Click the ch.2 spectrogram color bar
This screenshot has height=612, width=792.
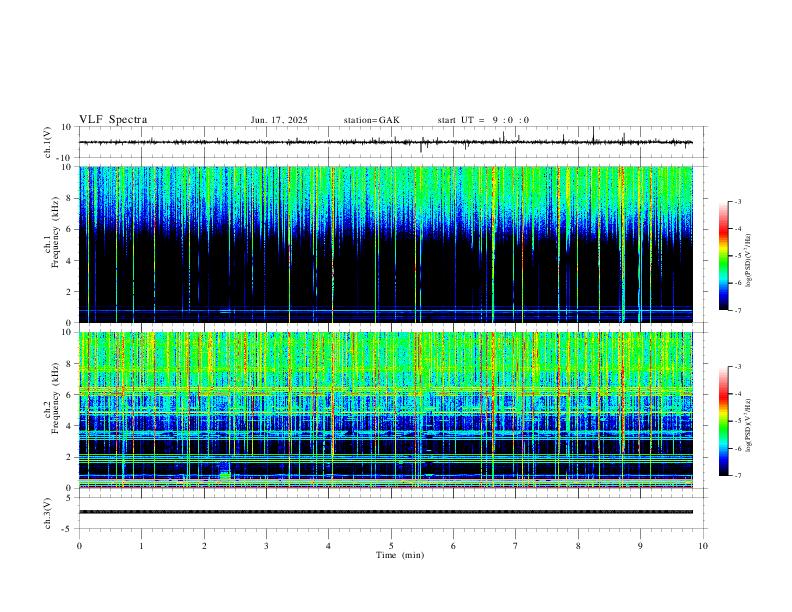(723, 421)
